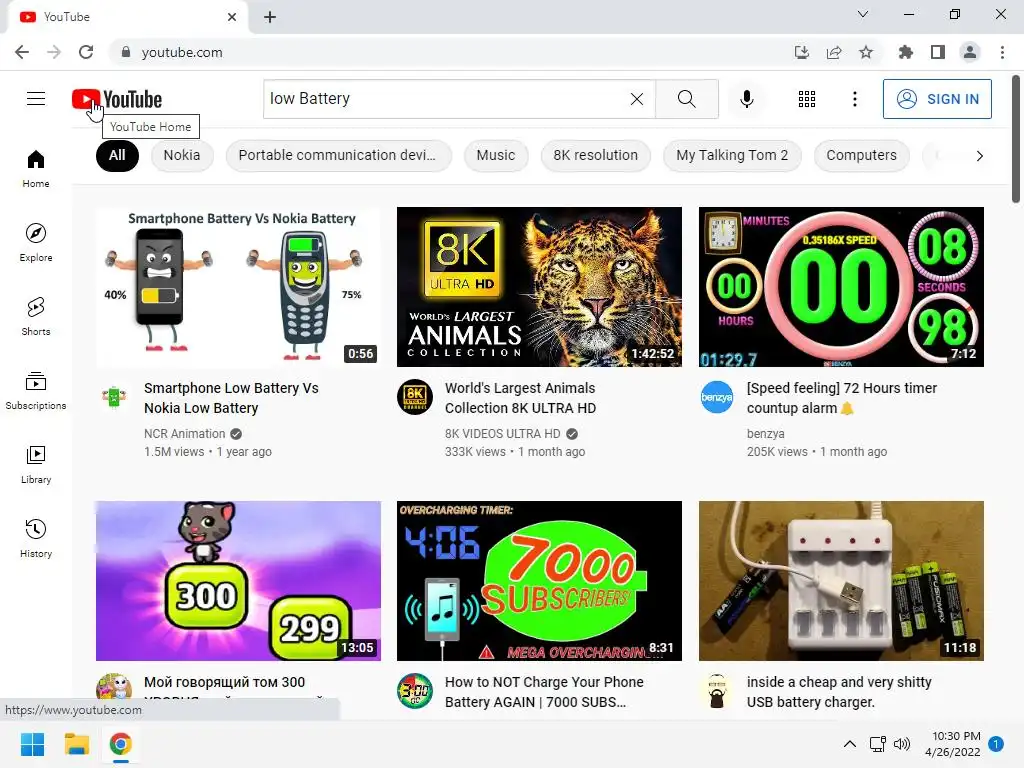This screenshot has width=1024, height=768.
Task: Toggle Chrome side panel
Action: pos(937,52)
